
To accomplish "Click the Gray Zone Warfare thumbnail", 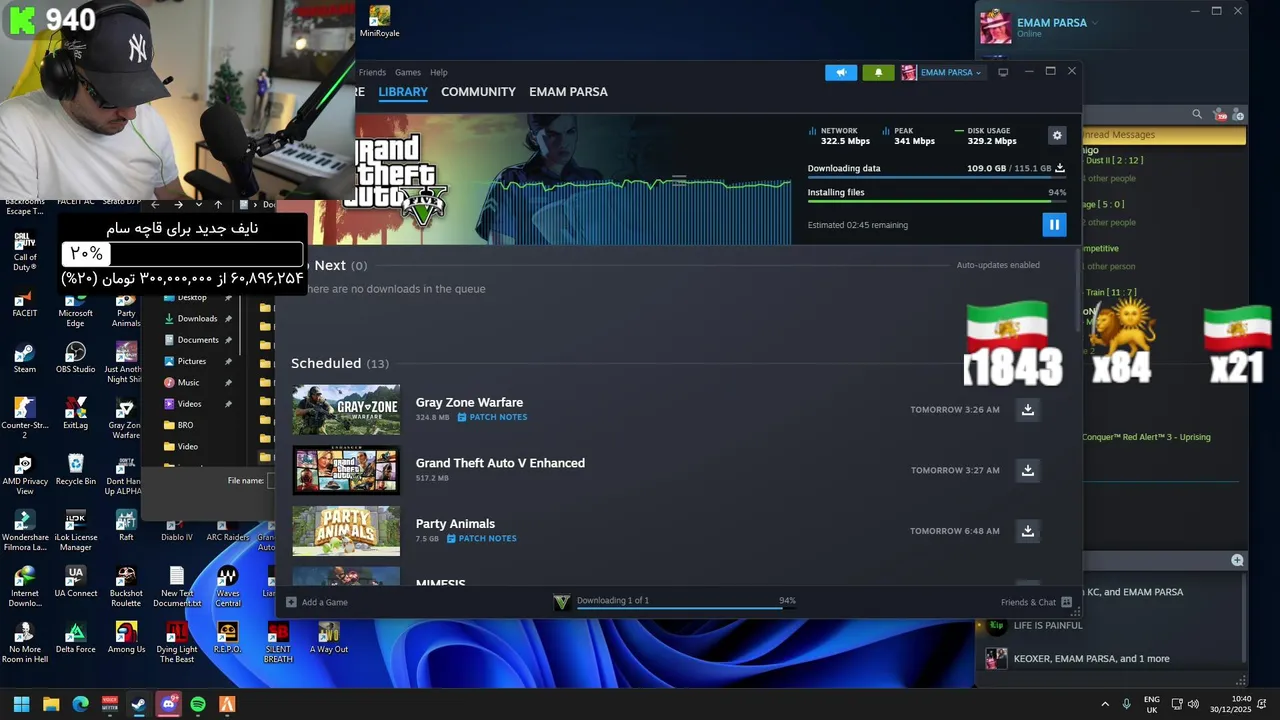I will tap(346, 410).
